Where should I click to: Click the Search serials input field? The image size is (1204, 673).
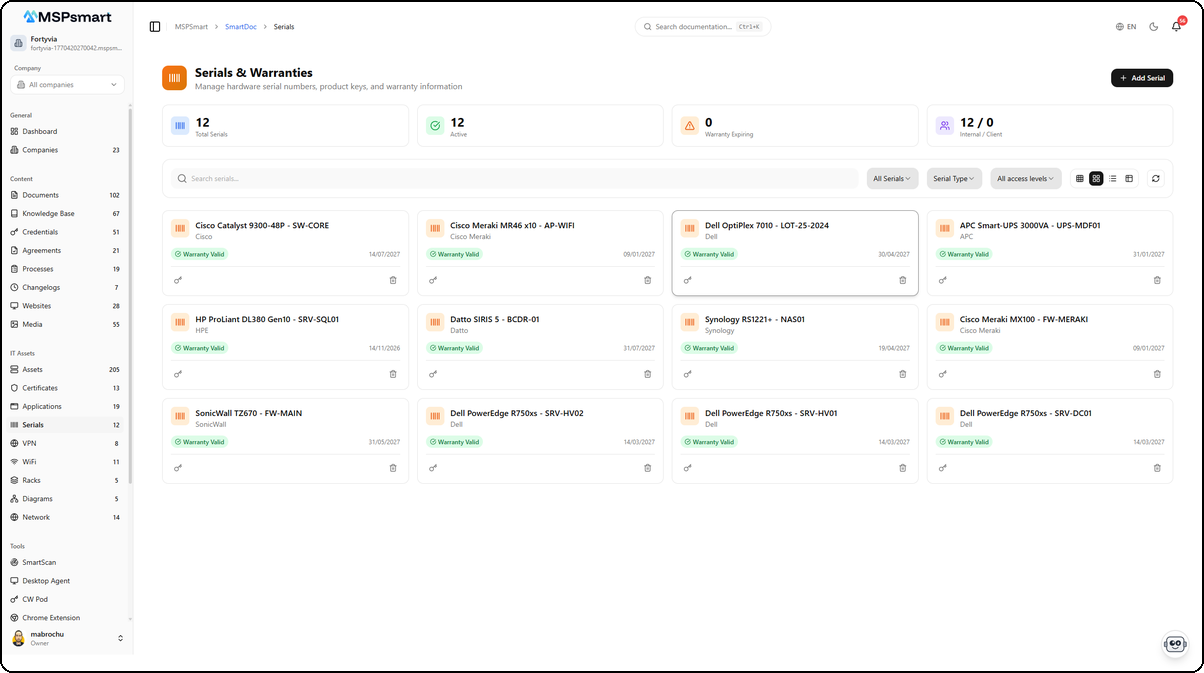[514, 179]
